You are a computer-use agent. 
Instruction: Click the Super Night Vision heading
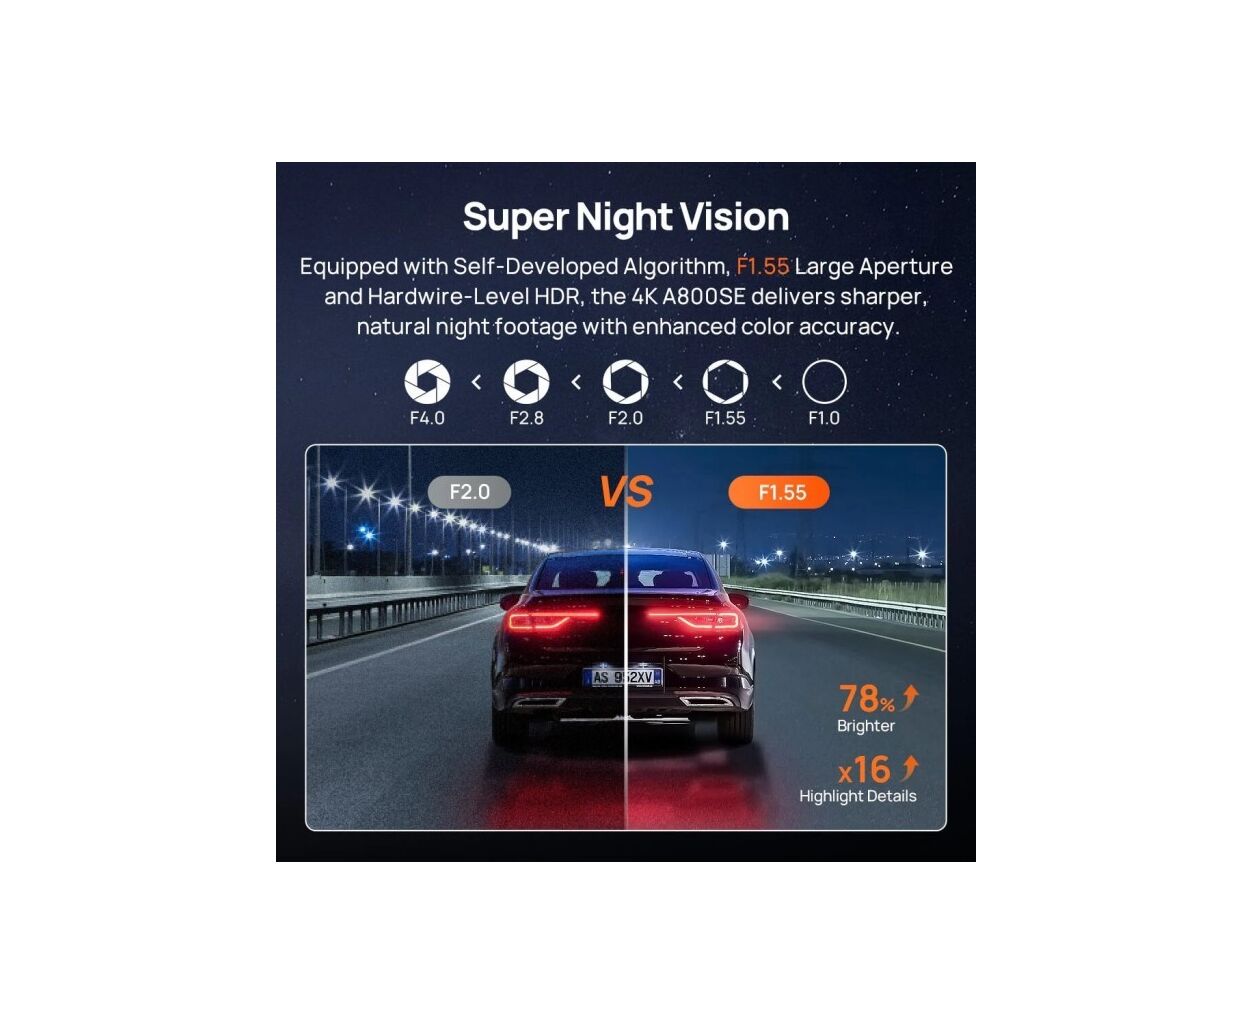coord(626,217)
